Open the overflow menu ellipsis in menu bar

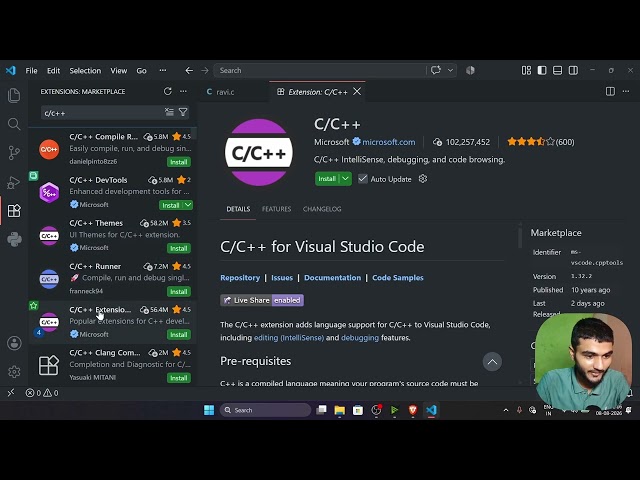coord(163,70)
